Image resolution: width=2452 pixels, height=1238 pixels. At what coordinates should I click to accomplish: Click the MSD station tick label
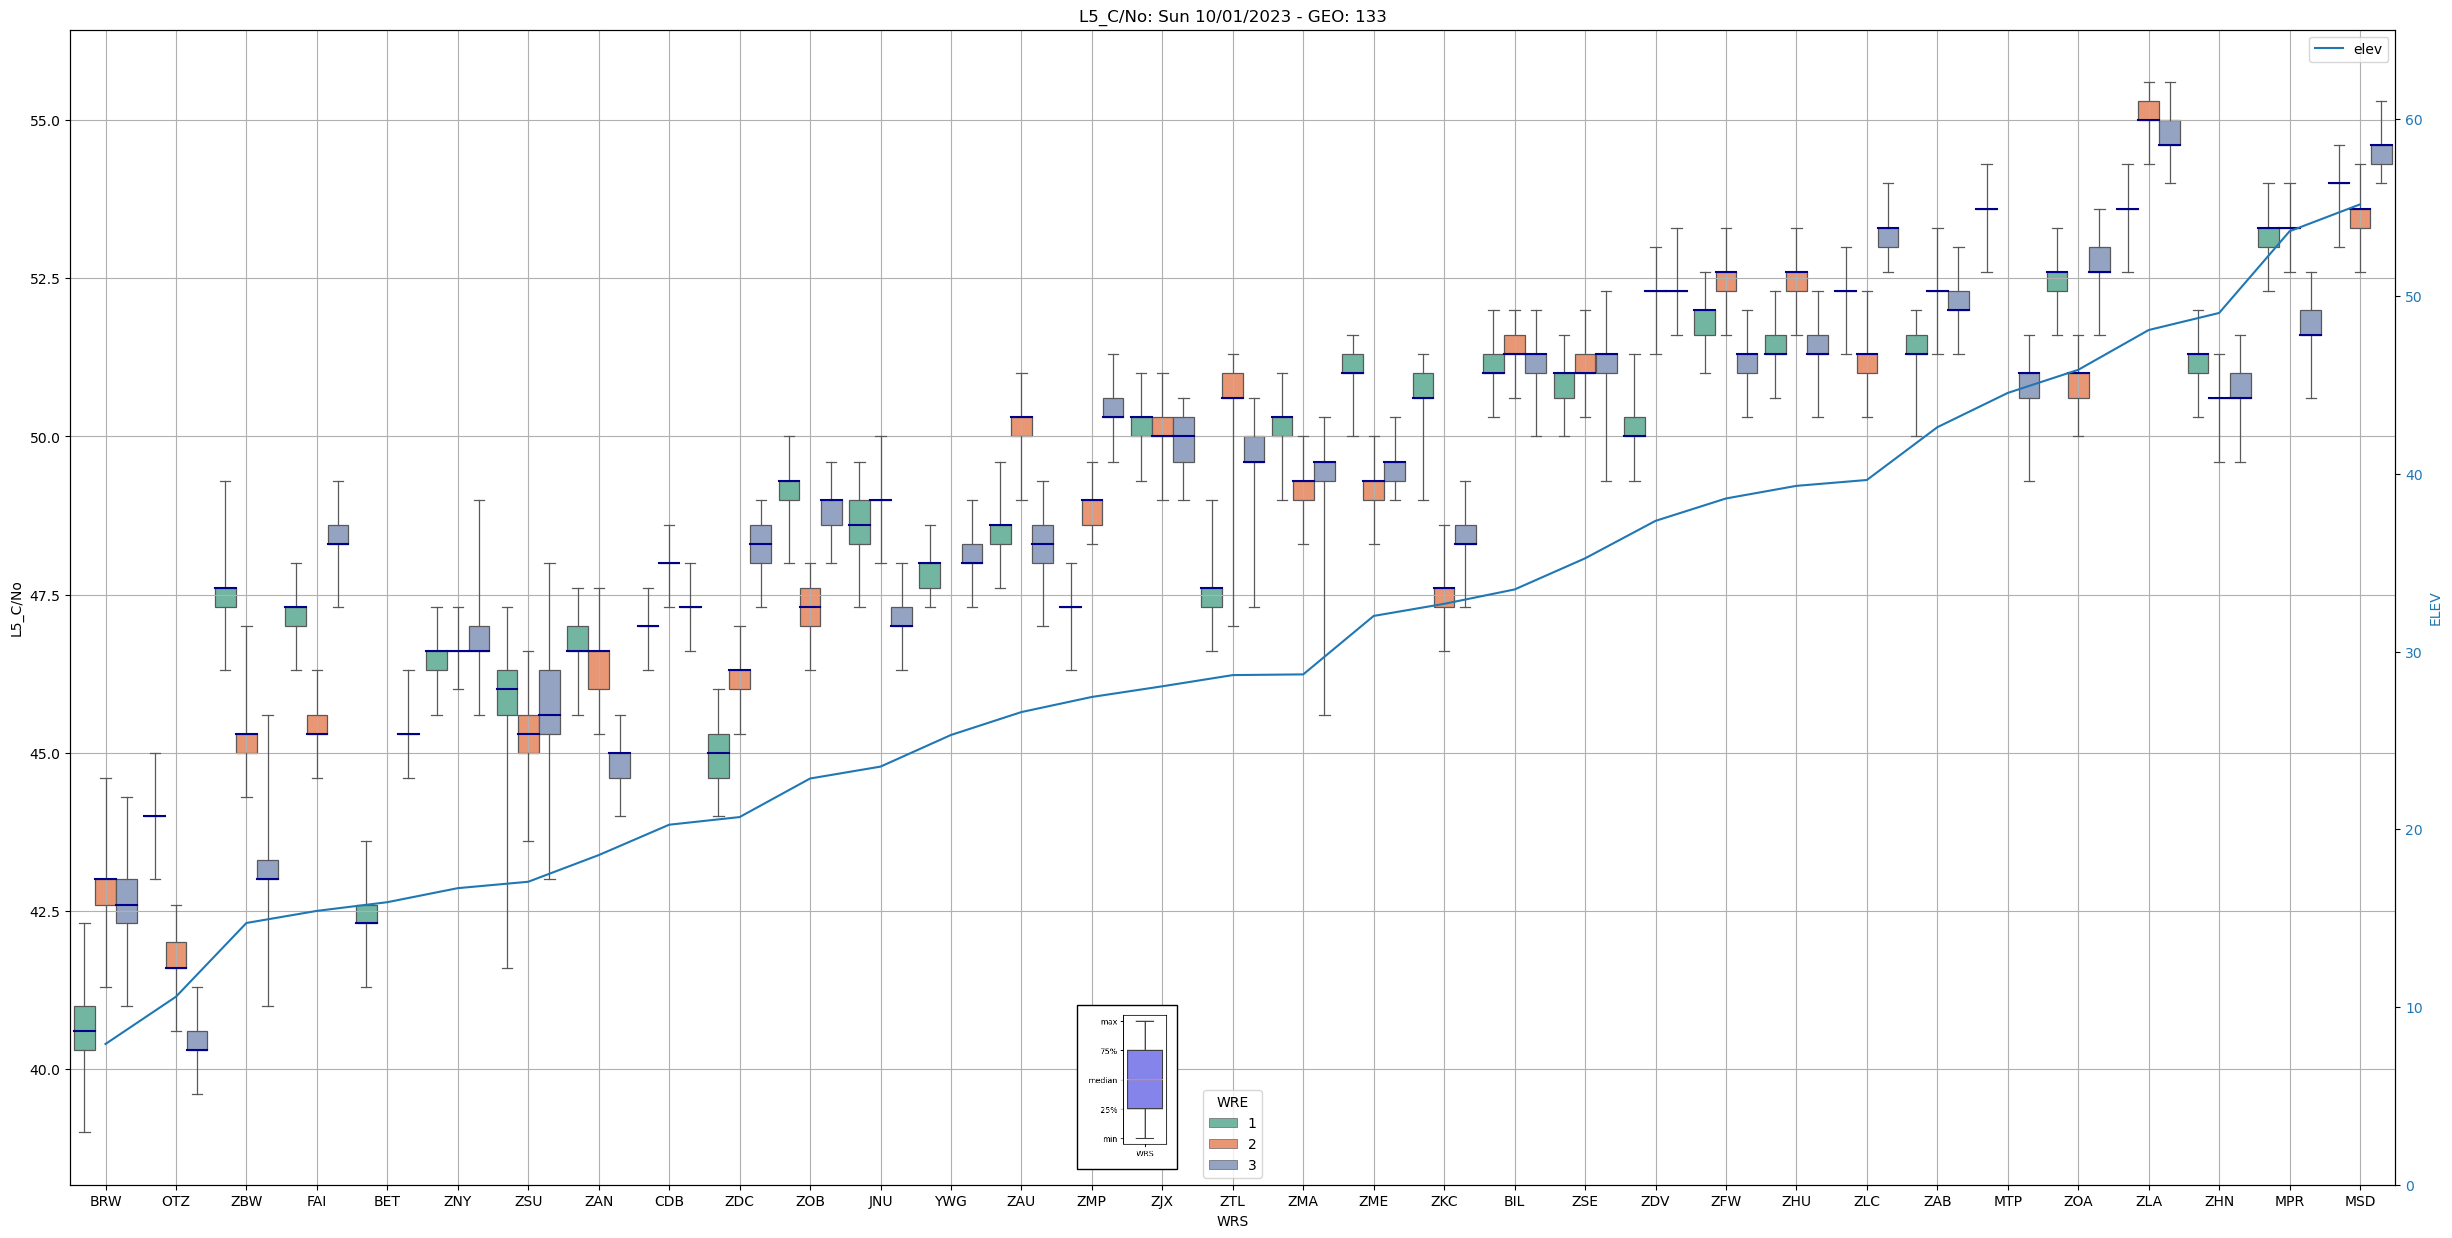click(2360, 1201)
